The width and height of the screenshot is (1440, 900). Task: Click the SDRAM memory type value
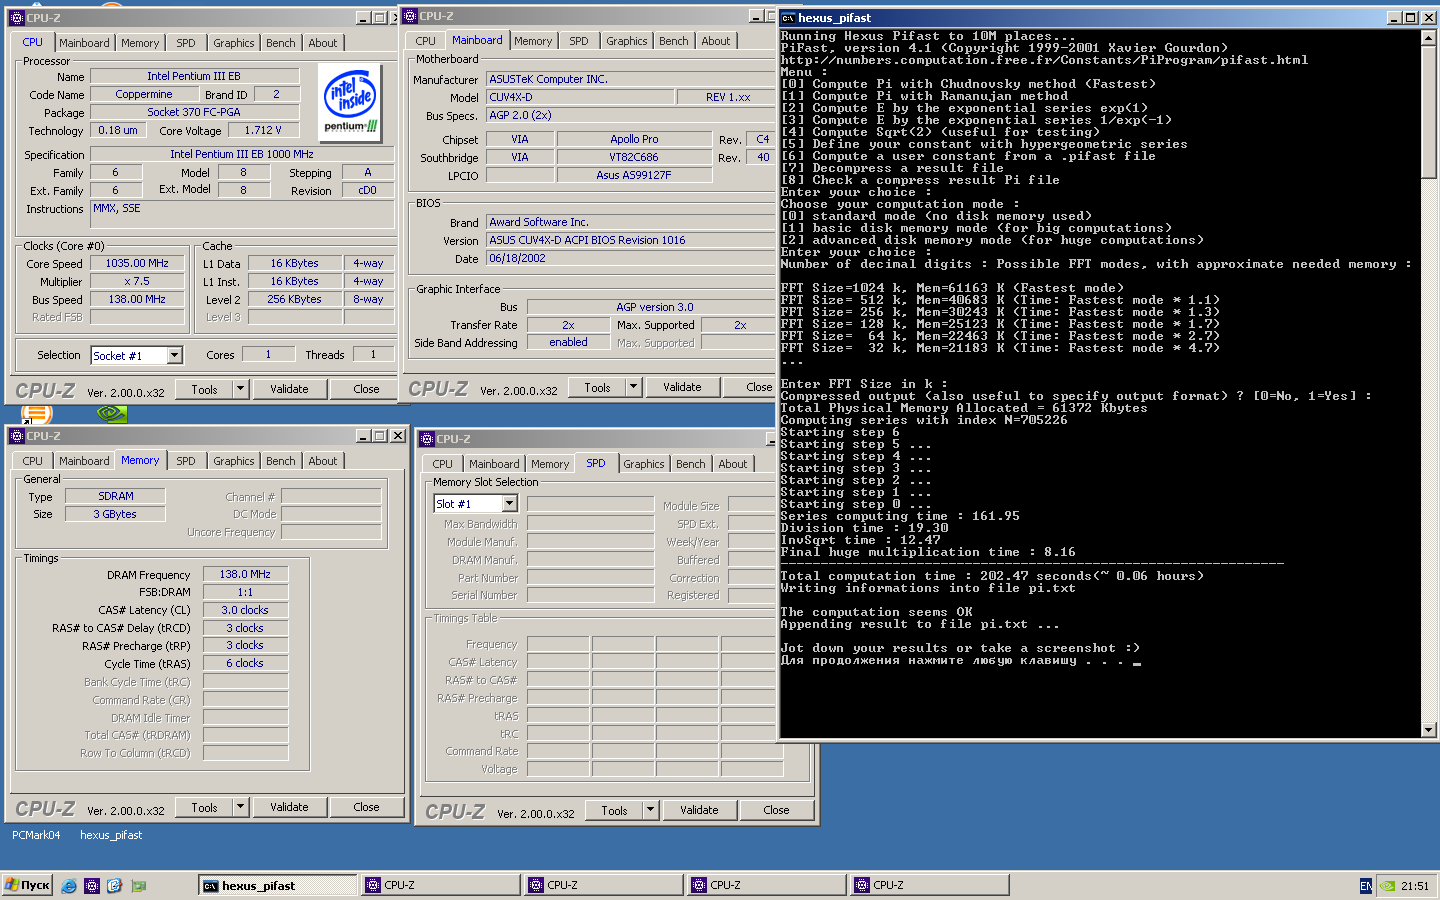(116, 496)
